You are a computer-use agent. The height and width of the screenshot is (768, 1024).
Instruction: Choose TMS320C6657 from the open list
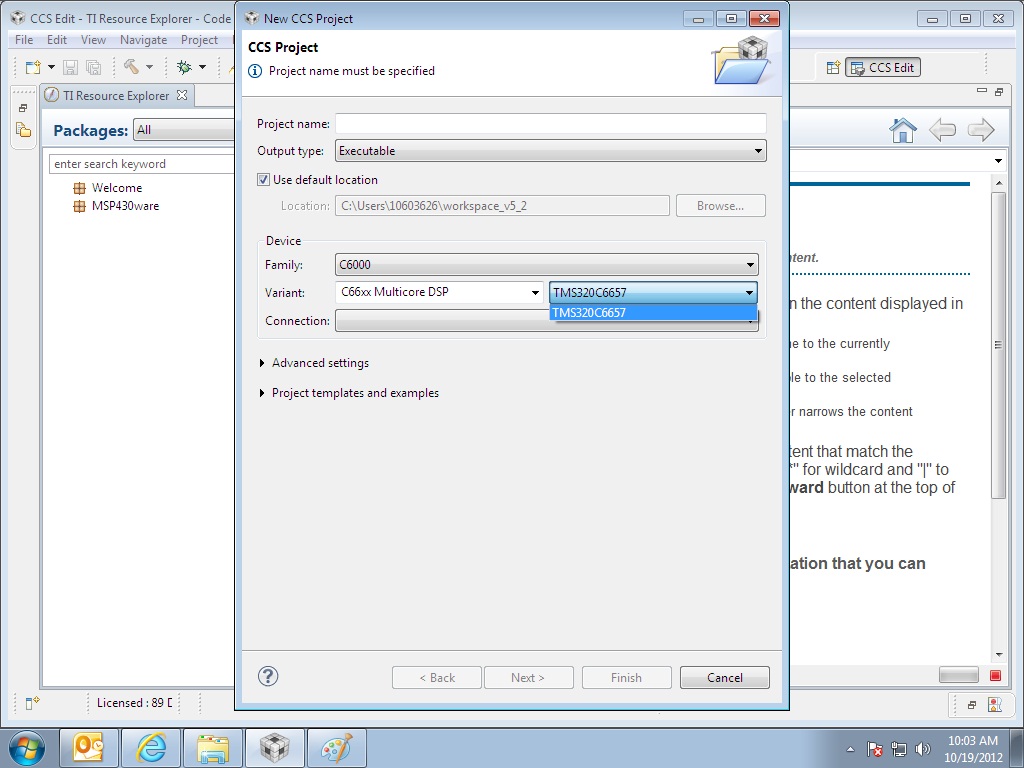653,313
